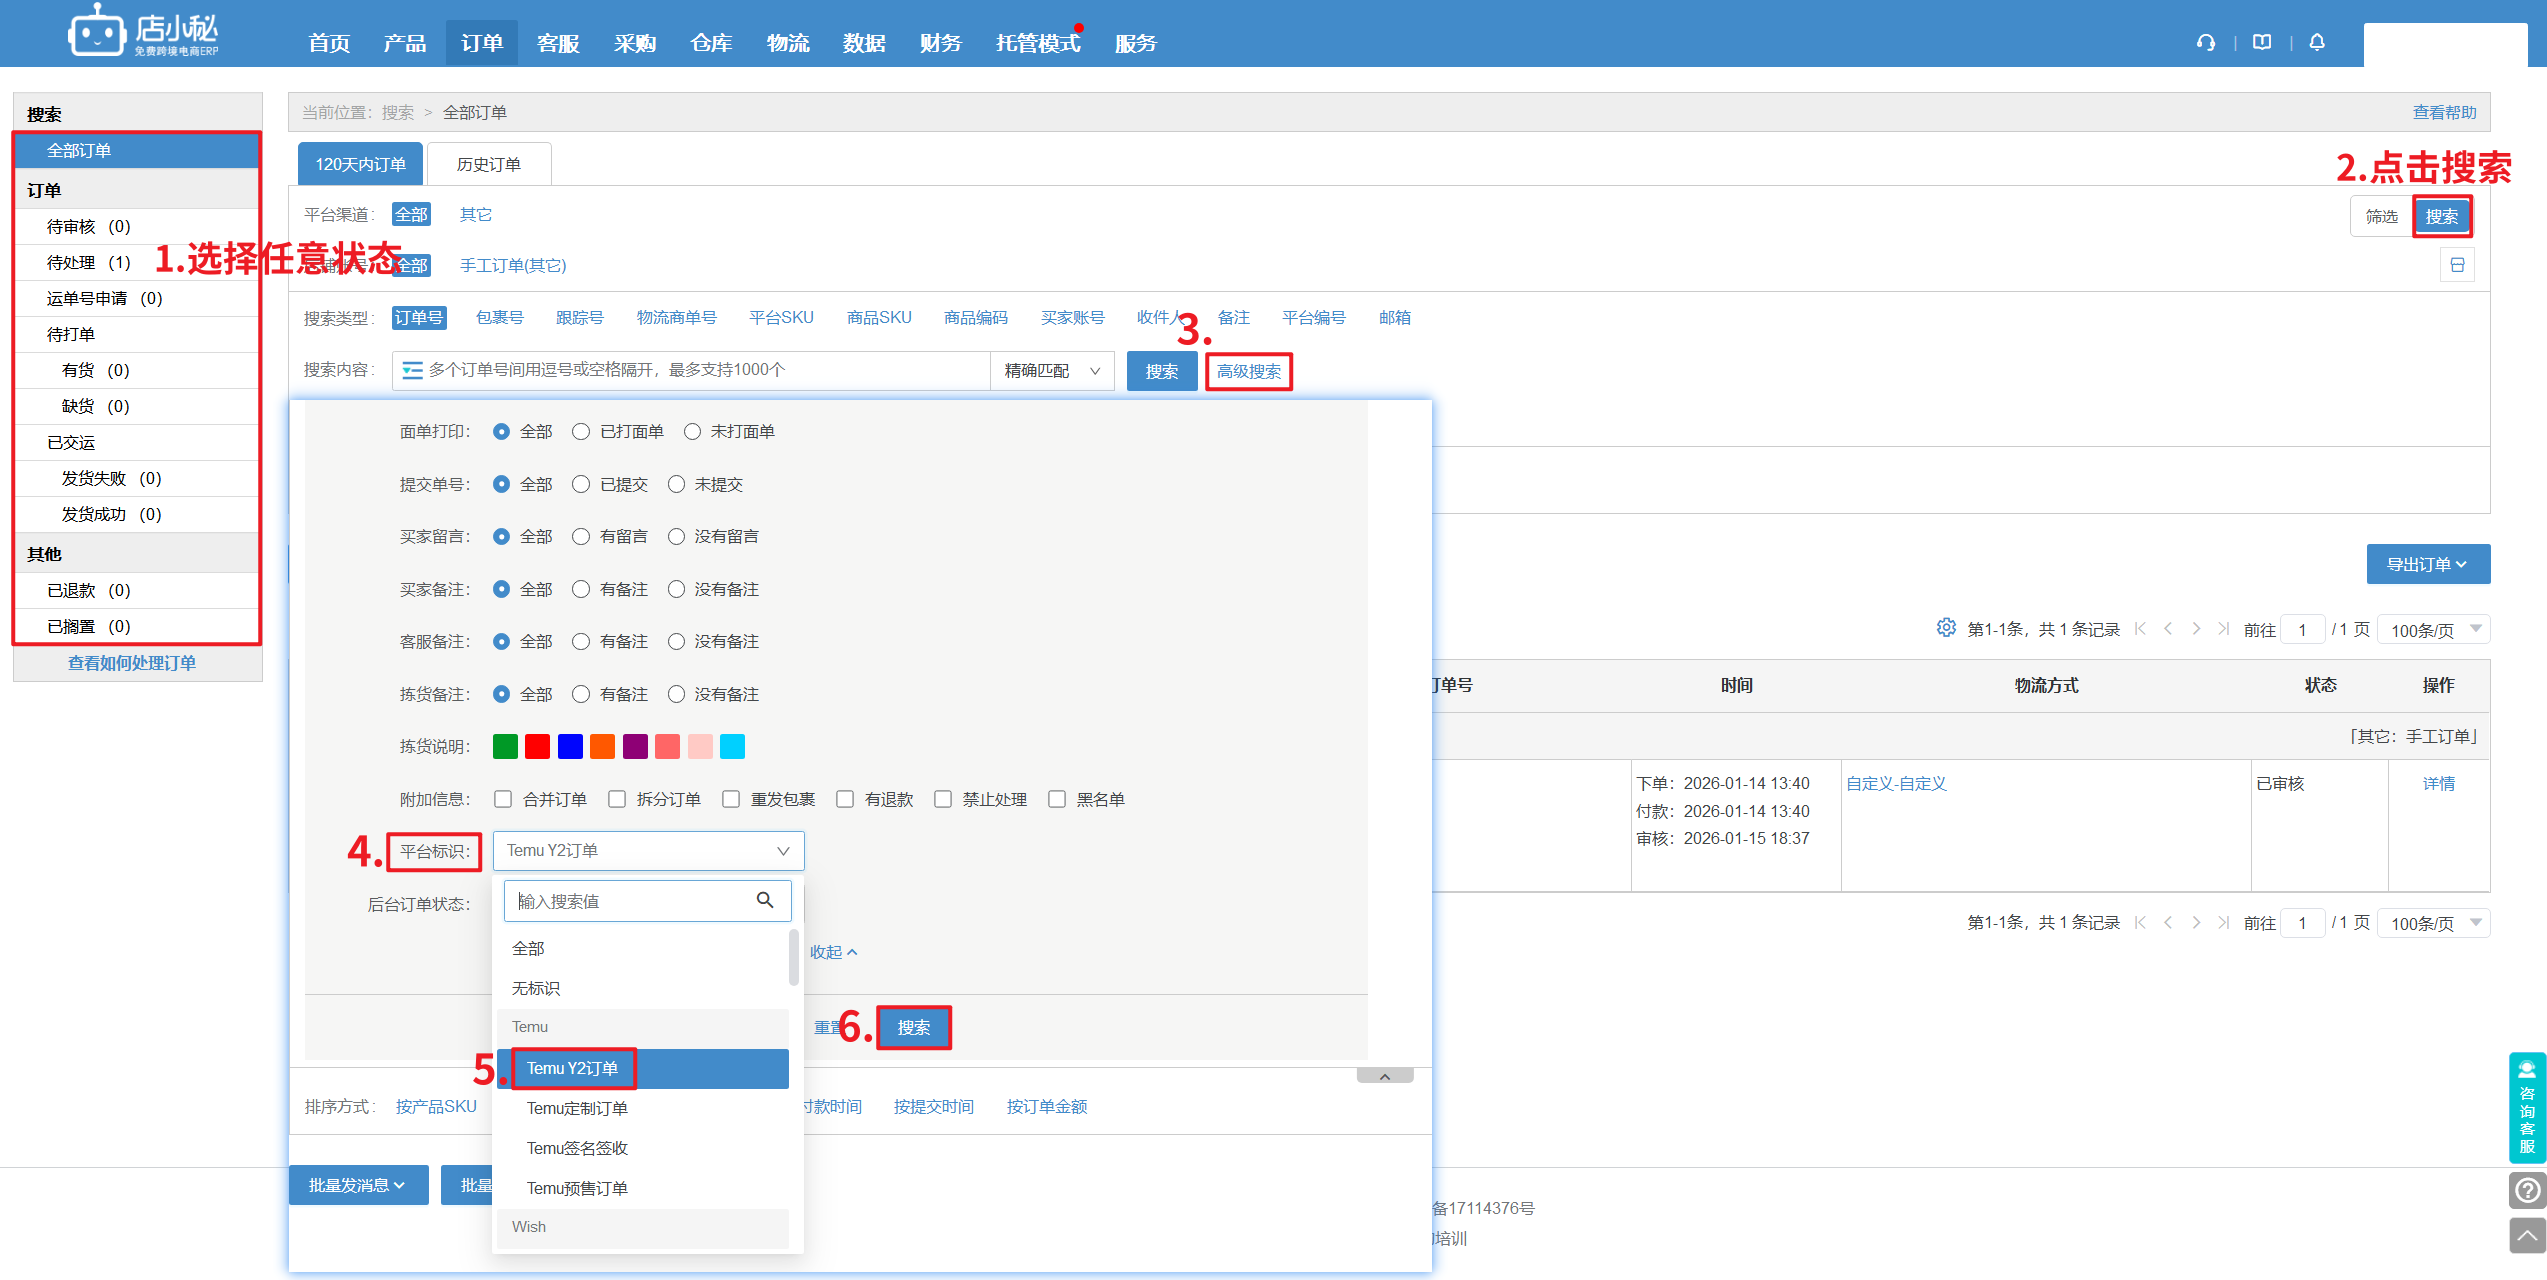The width and height of the screenshot is (2547, 1280).
Task: Click magnifier icon in platform tag search
Action: (765, 900)
